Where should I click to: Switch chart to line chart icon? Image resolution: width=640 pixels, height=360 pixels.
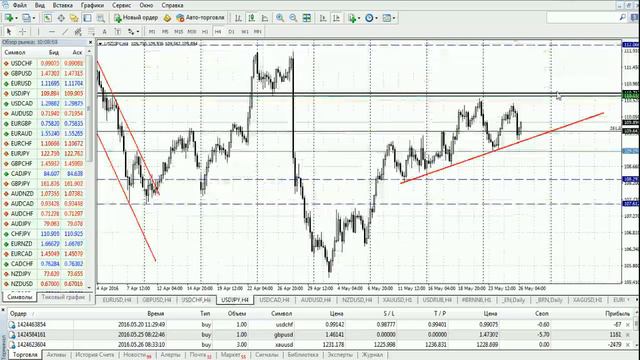[x=265, y=18]
